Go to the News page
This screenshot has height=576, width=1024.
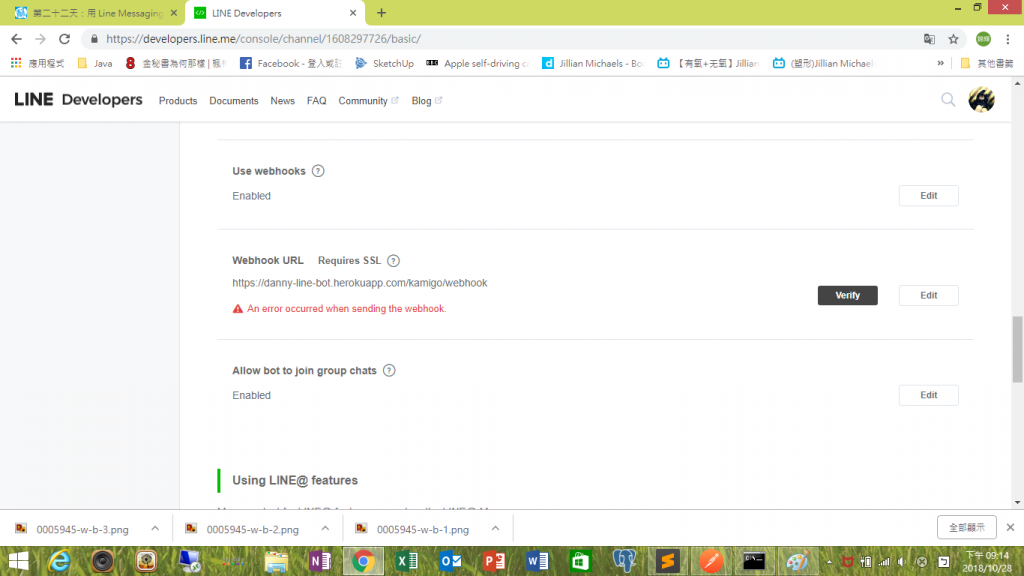282,101
